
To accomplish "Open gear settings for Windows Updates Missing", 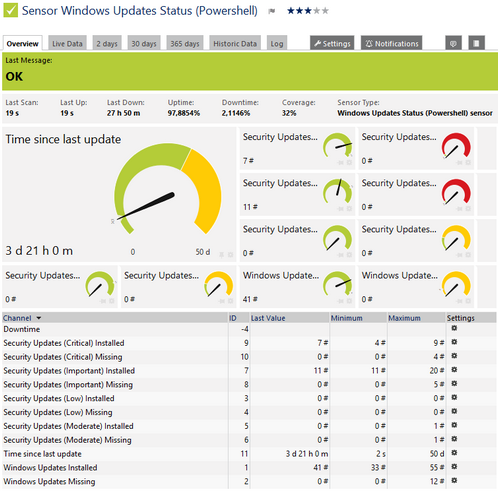I will [x=454, y=480].
